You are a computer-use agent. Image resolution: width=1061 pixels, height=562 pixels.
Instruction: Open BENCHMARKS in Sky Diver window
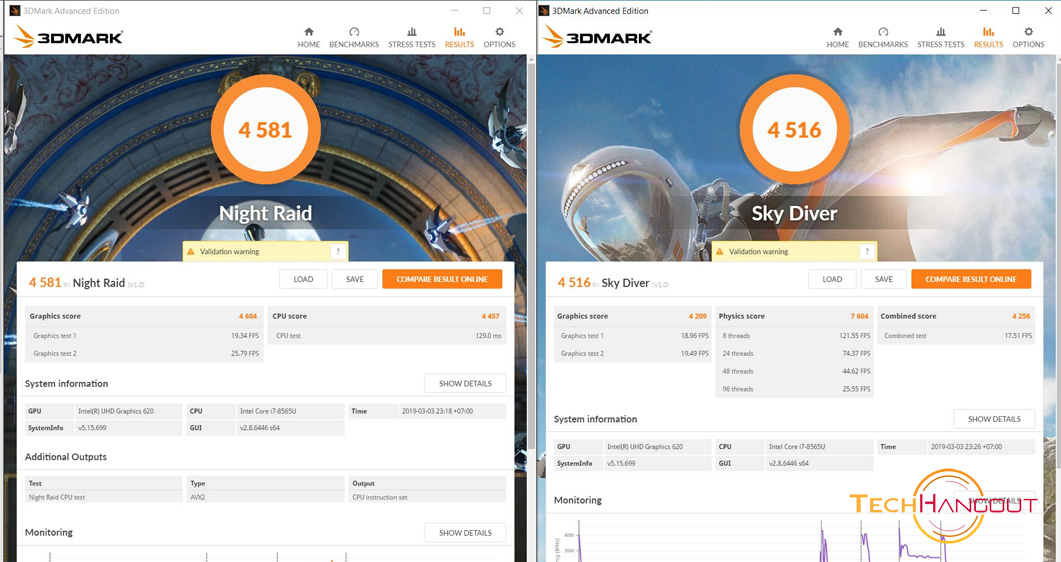[x=883, y=37]
